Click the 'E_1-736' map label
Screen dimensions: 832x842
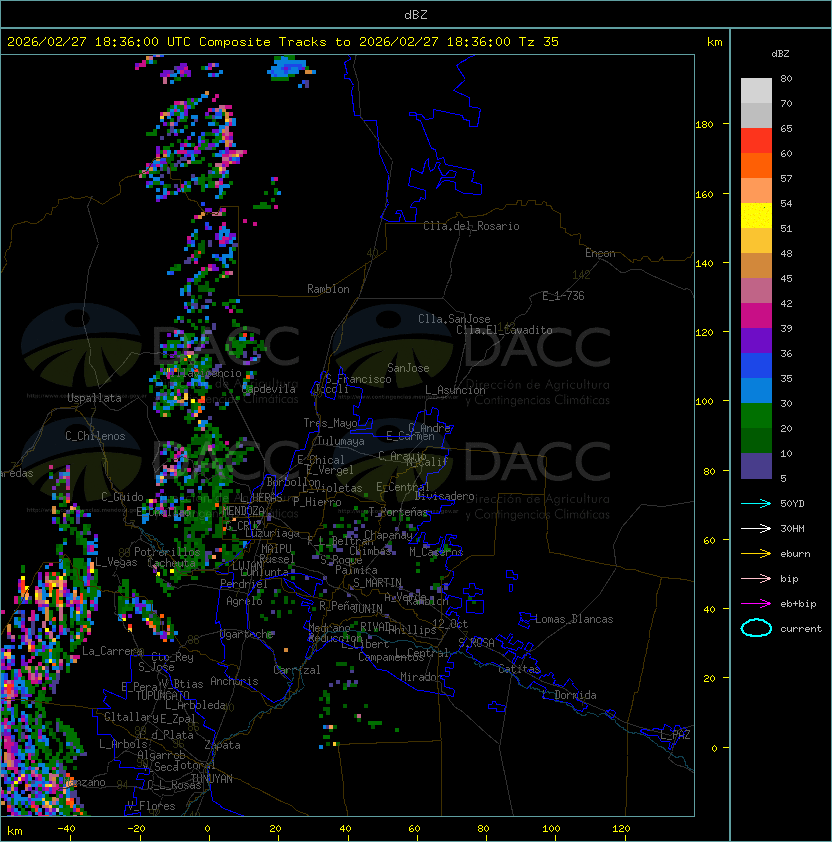pos(563,296)
